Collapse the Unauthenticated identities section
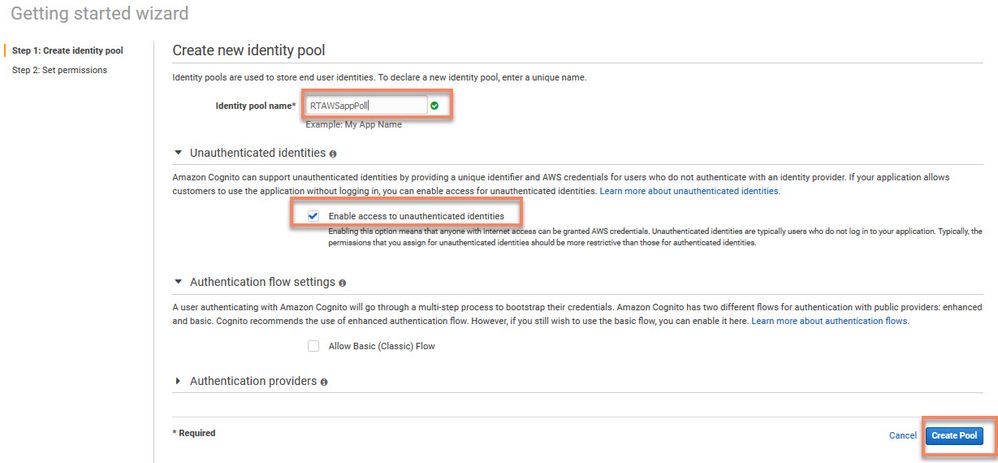This screenshot has height=463, width=998. point(179,153)
